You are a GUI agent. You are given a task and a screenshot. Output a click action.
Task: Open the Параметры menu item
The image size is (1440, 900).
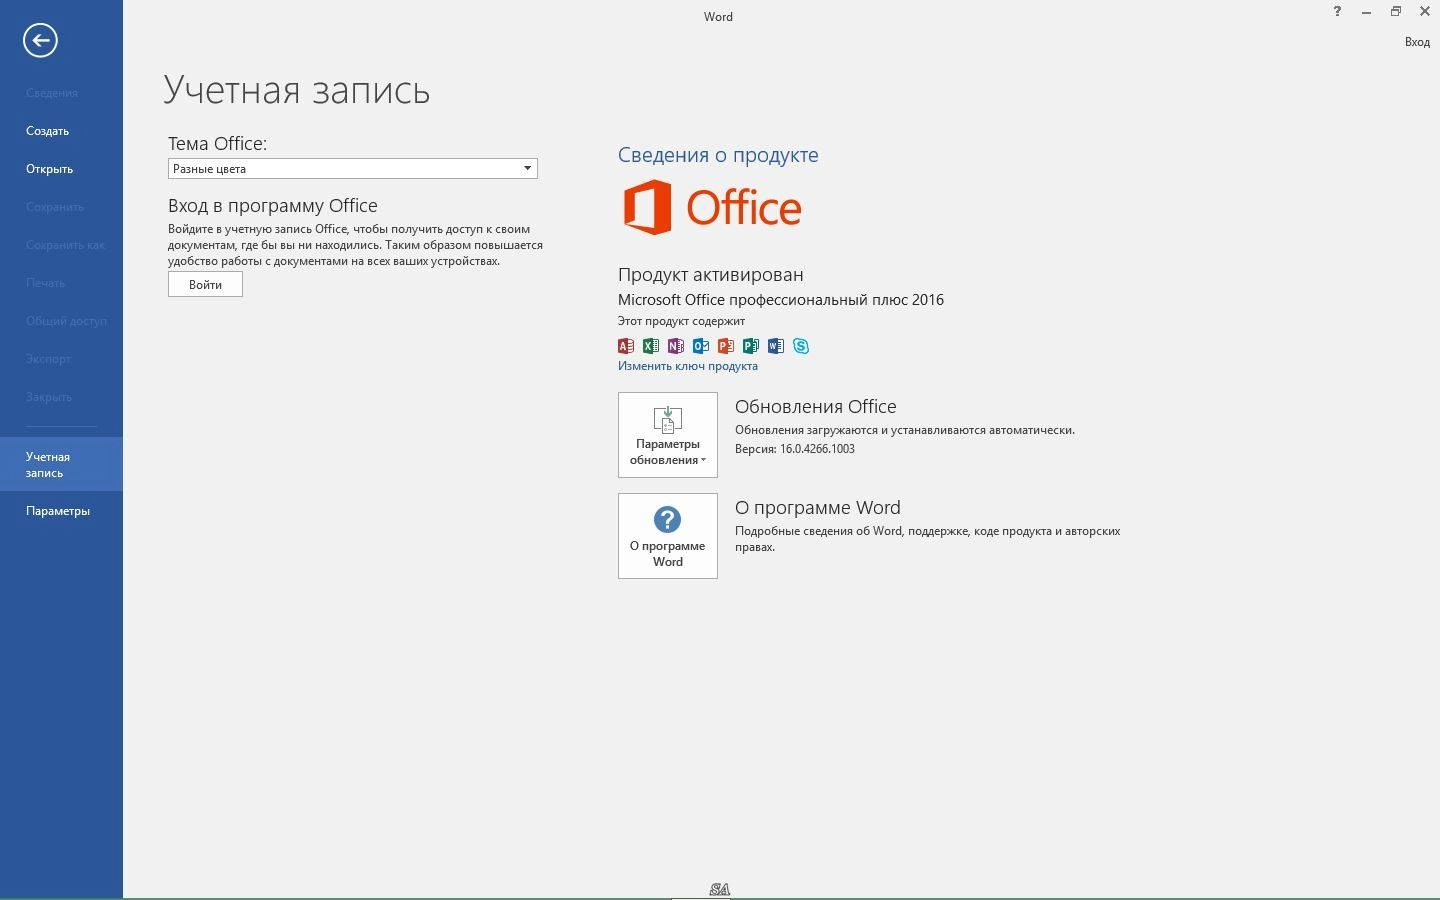(x=61, y=511)
